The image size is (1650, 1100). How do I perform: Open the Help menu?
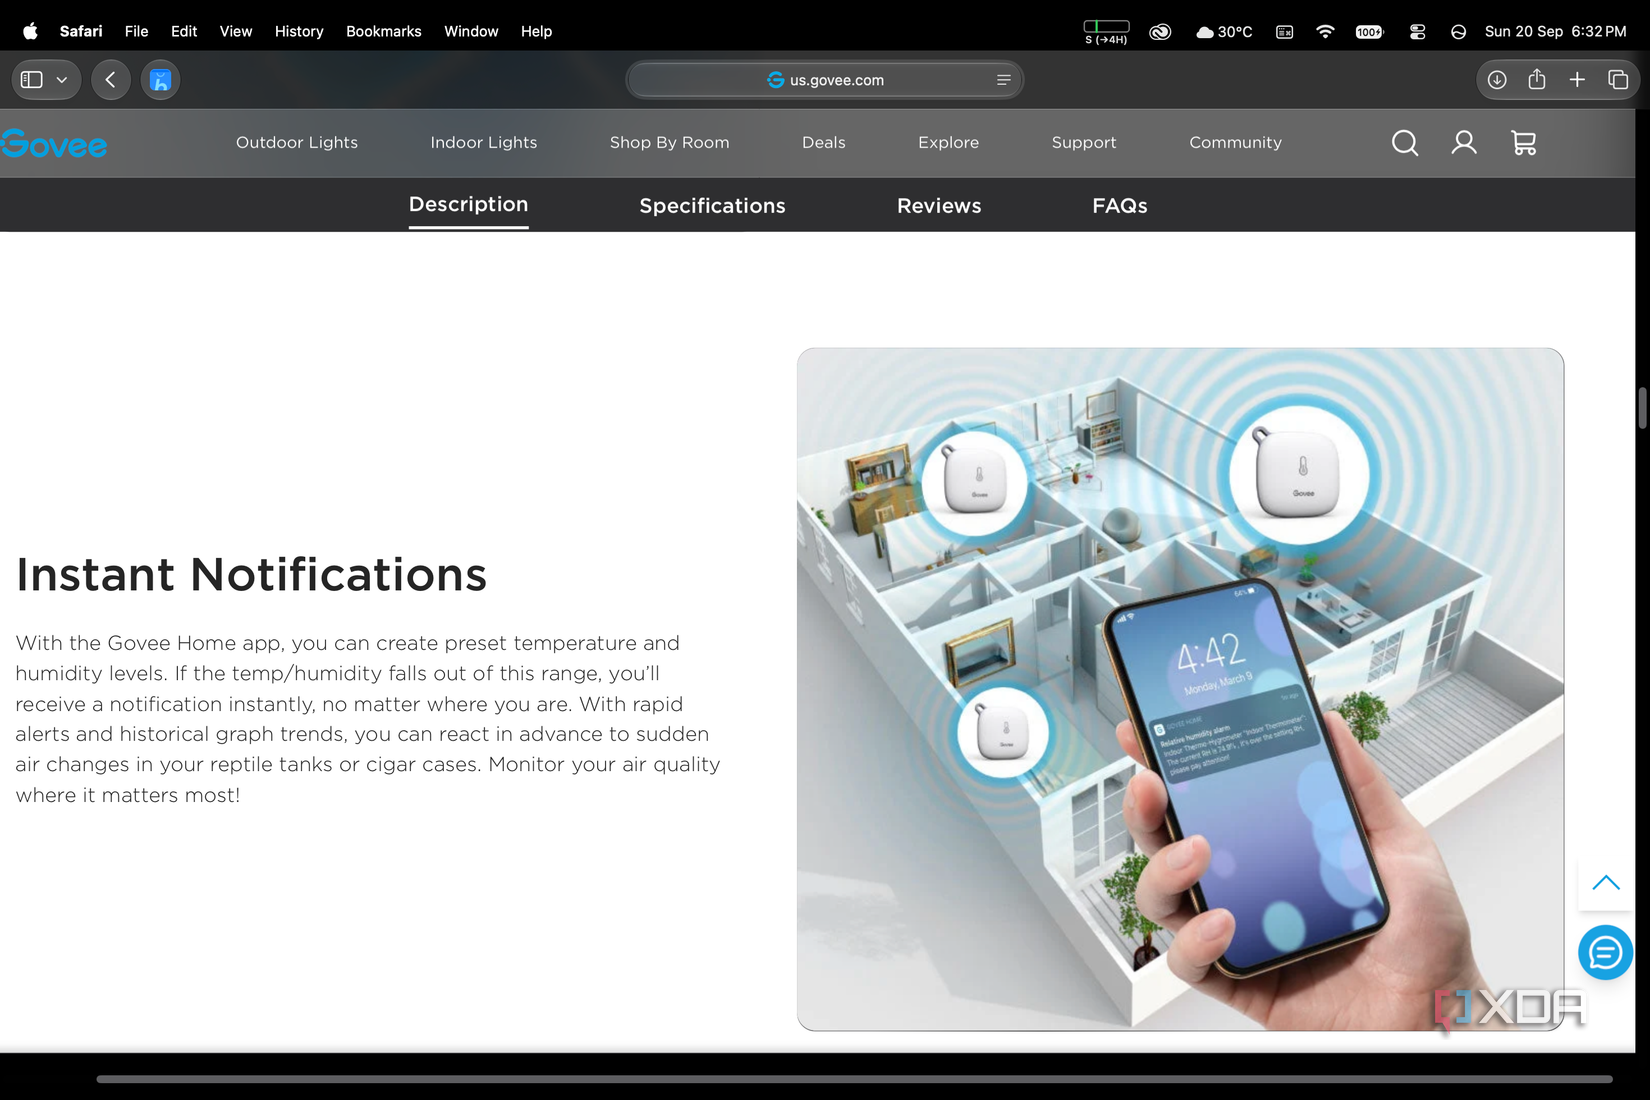pos(536,31)
